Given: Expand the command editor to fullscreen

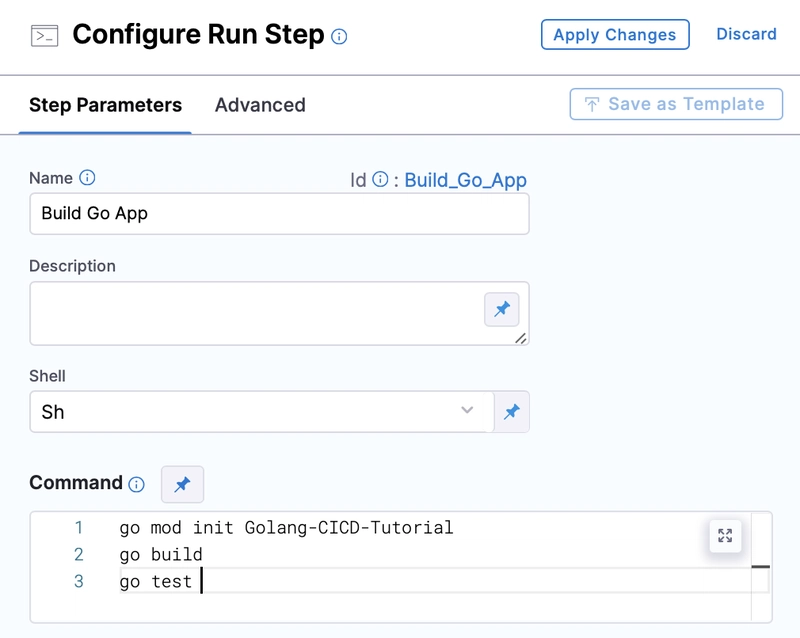Looking at the screenshot, I should pyautogui.click(x=725, y=535).
